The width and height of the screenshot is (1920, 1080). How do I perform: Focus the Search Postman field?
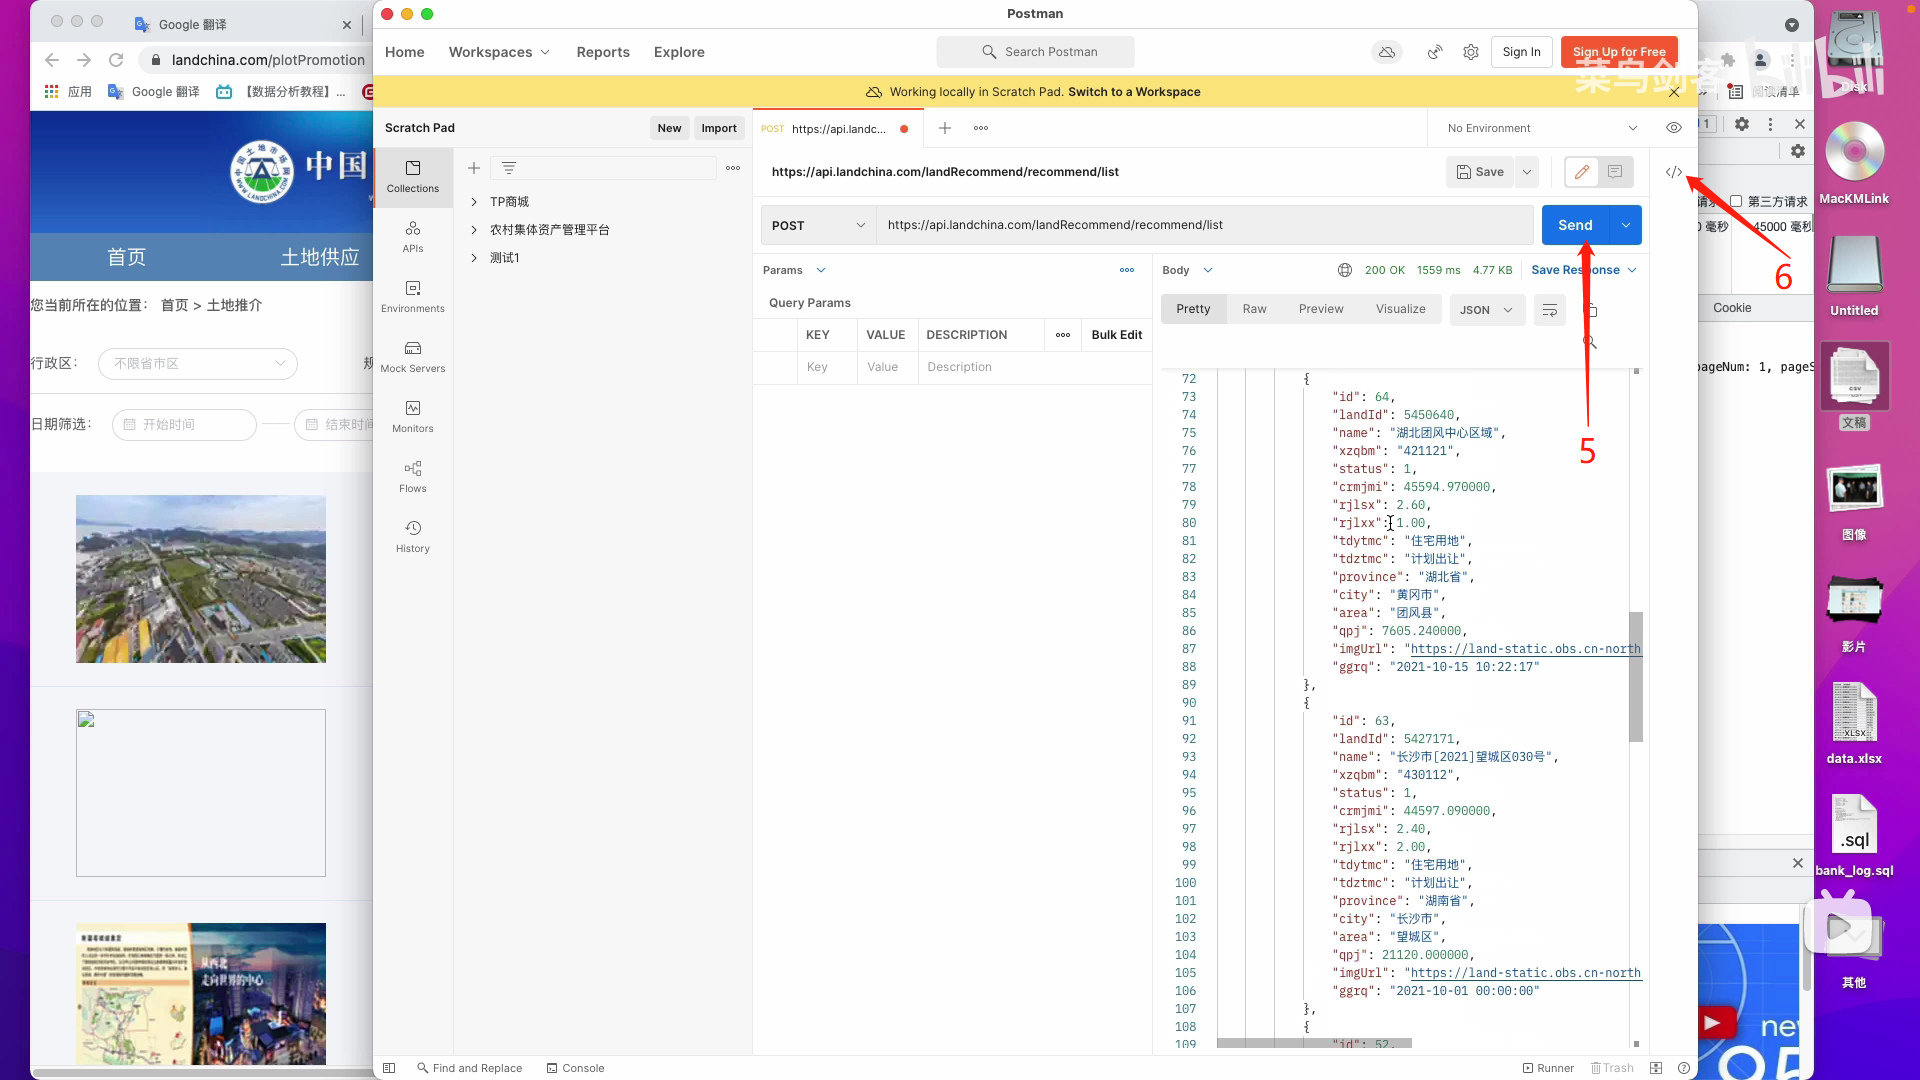click(1035, 52)
